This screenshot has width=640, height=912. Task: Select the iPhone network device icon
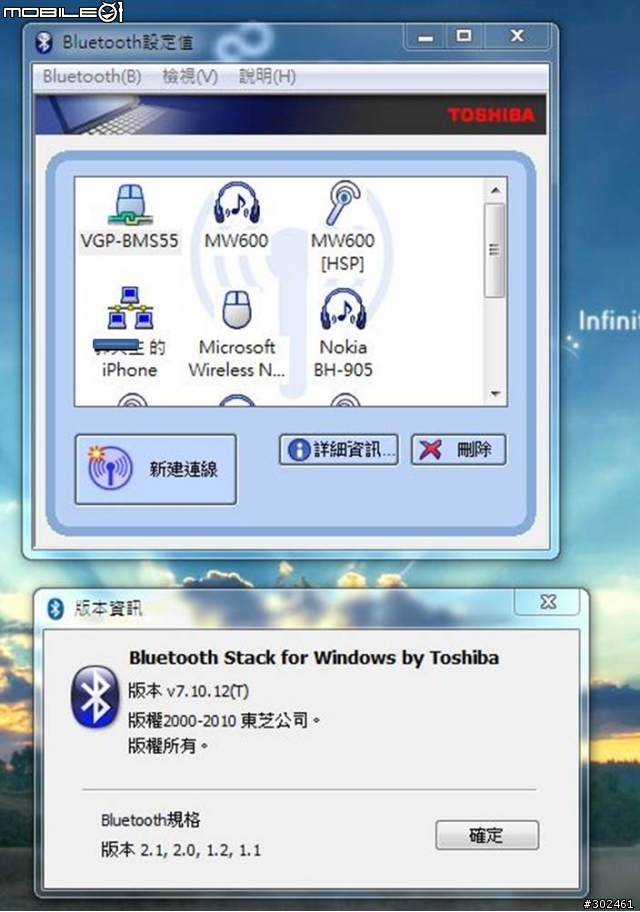130,308
